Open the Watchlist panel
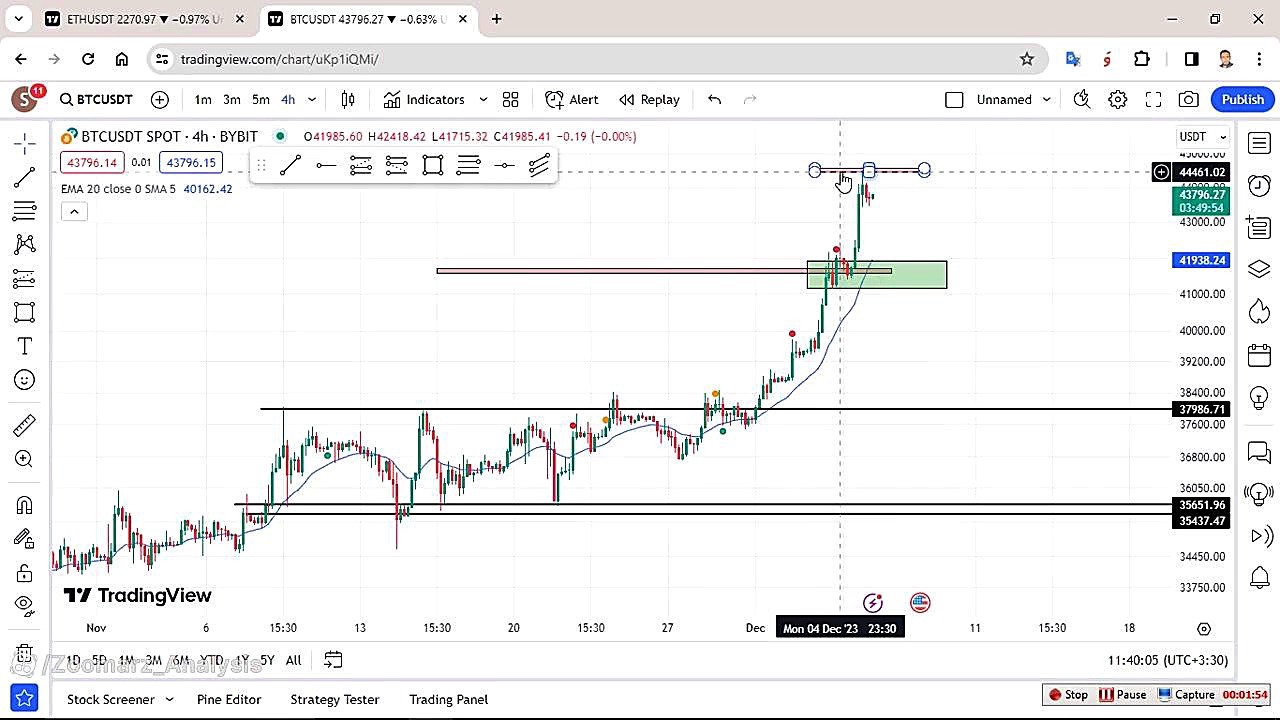Screen dimensions: 1280x720 click(x=1259, y=144)
